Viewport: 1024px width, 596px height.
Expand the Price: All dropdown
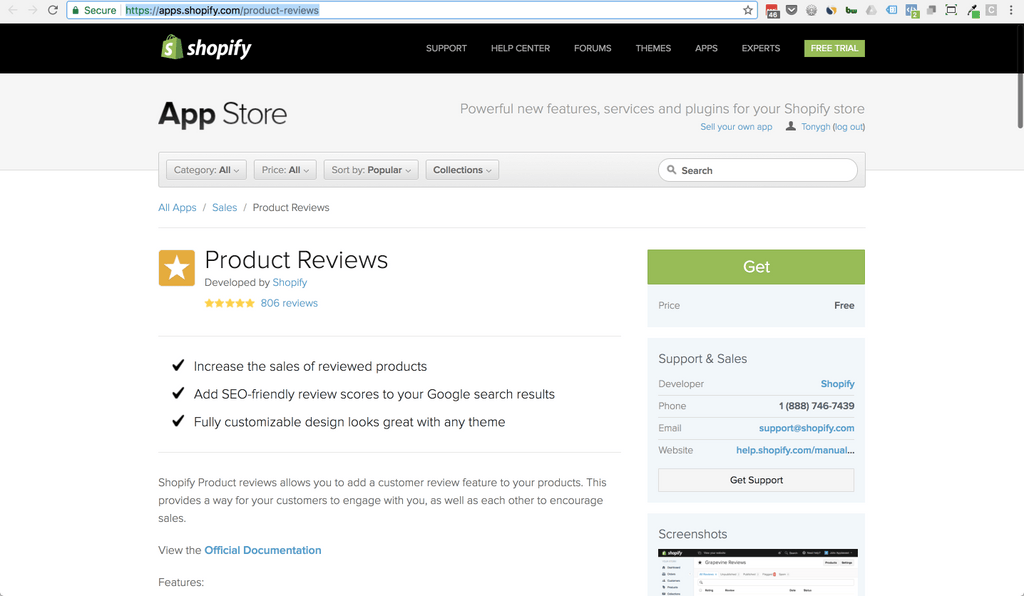pyautogui.click(x=285, y=170)
